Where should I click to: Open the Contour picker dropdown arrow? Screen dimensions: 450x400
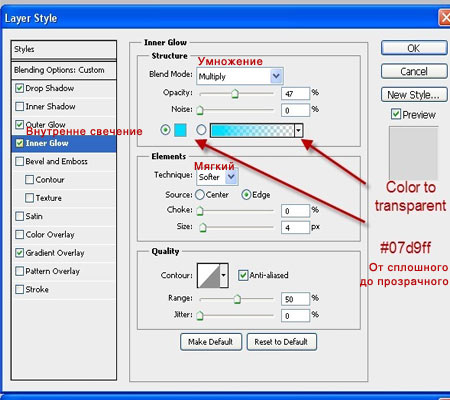(224, 275)
